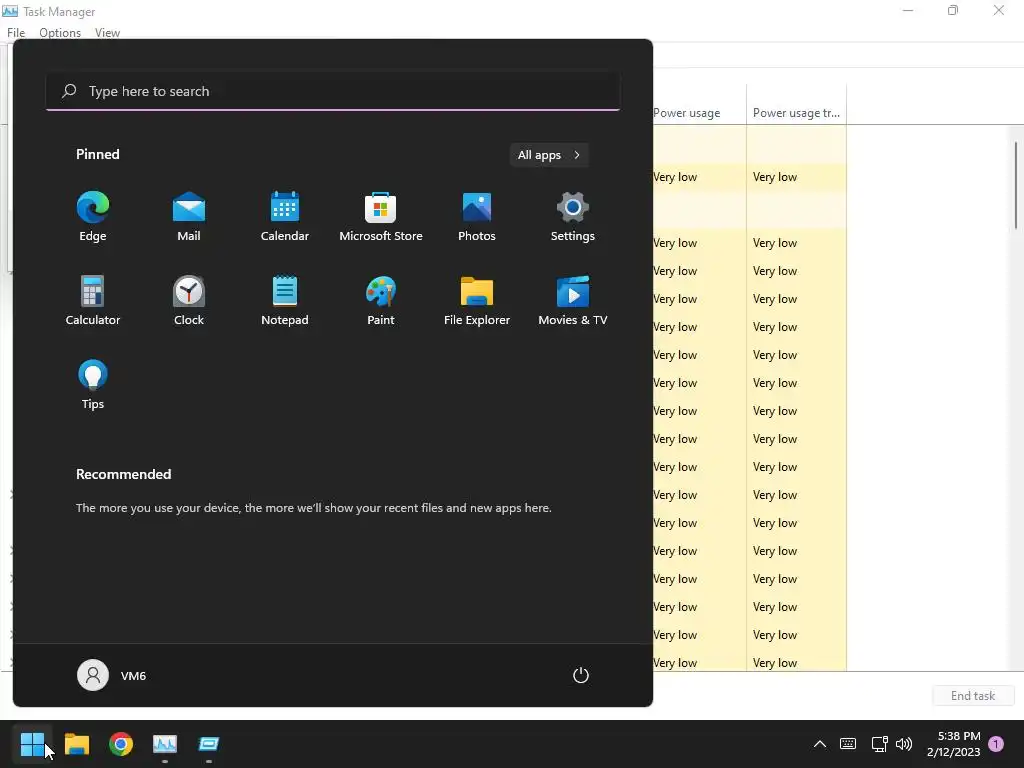1024x768 pixels.
Task: Open the touch keyboard tray icon
Action: click(x=848, y=744)
